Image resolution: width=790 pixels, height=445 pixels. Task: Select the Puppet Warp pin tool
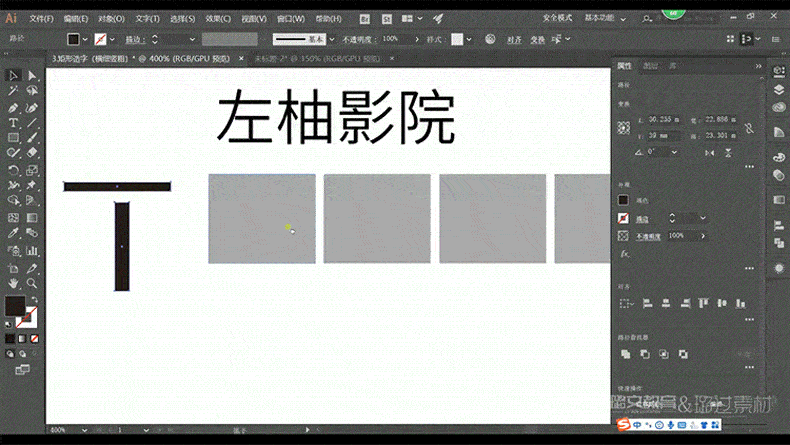(x=32, y=185)
